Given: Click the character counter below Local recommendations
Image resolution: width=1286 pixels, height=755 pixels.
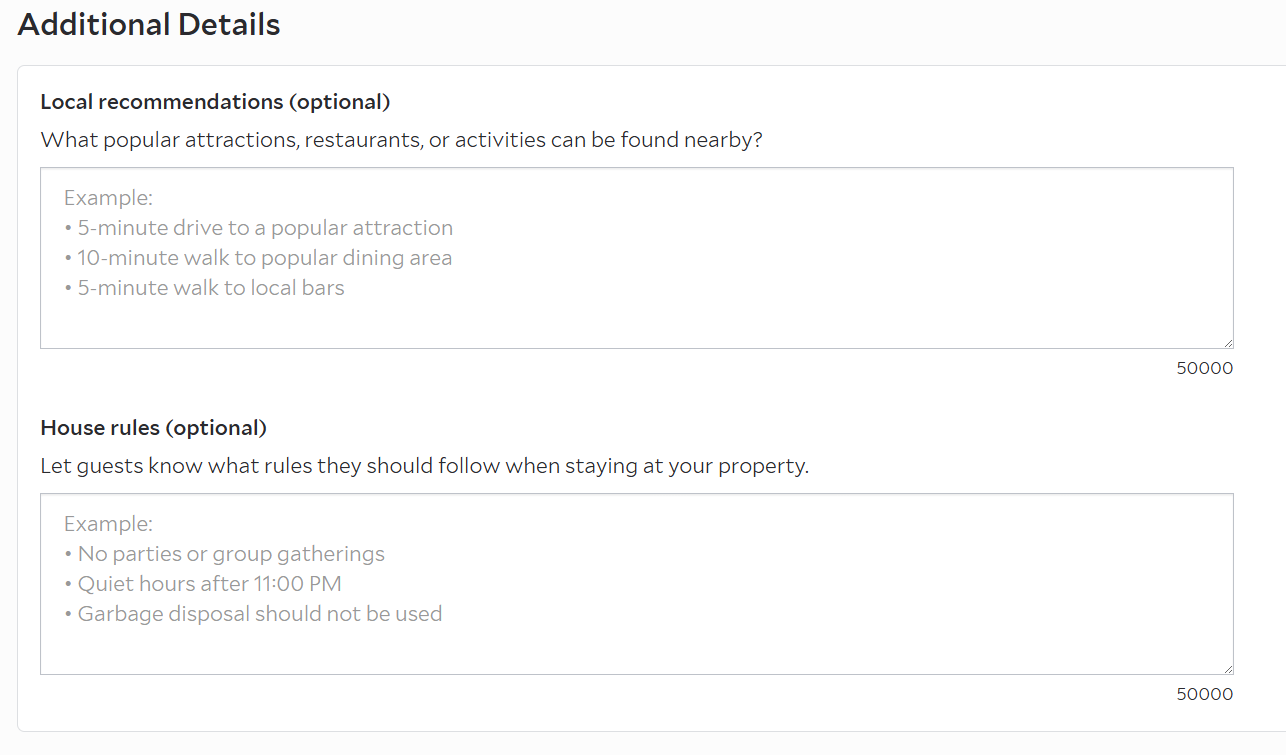Looking at the screenshot, I should [x=1204, y=368].
